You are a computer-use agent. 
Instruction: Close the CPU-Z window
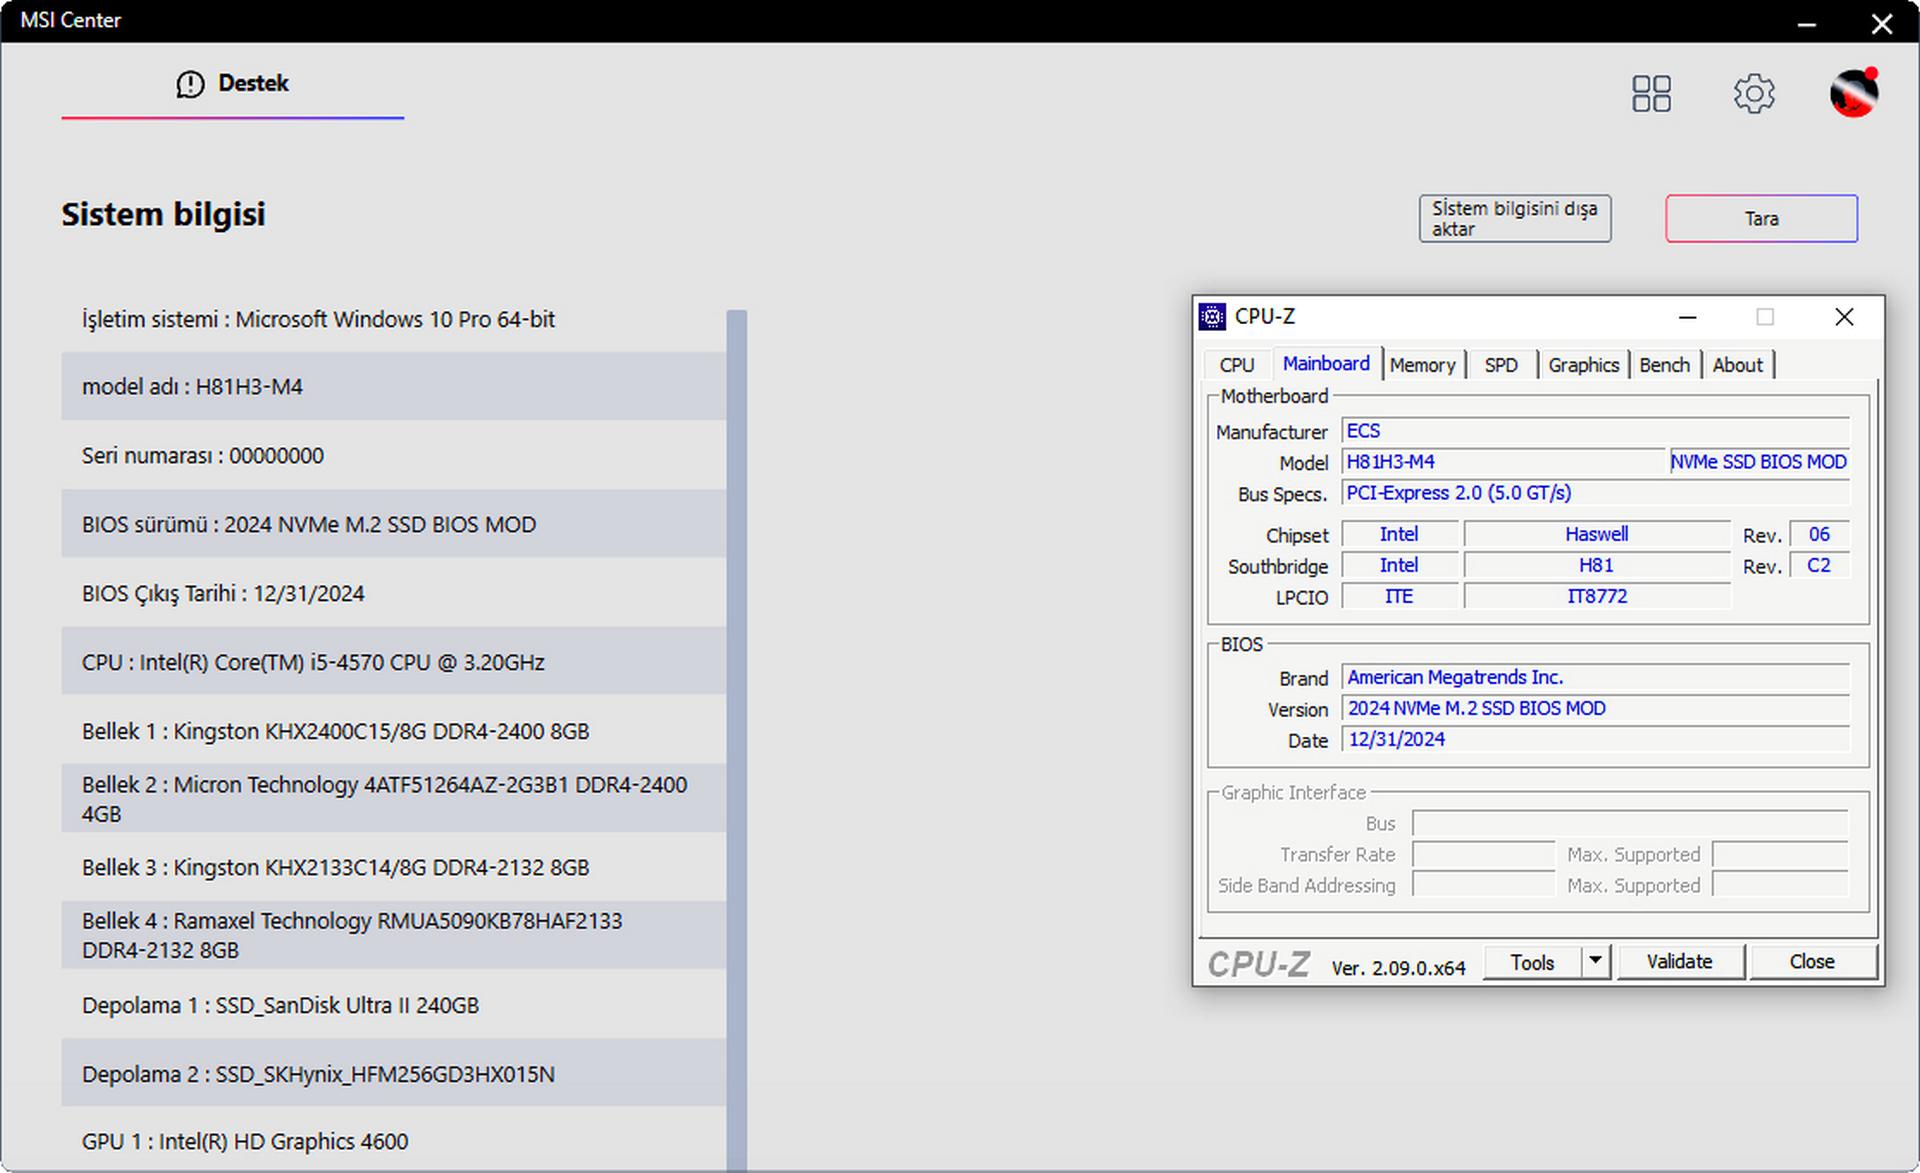click(1844, 317)
